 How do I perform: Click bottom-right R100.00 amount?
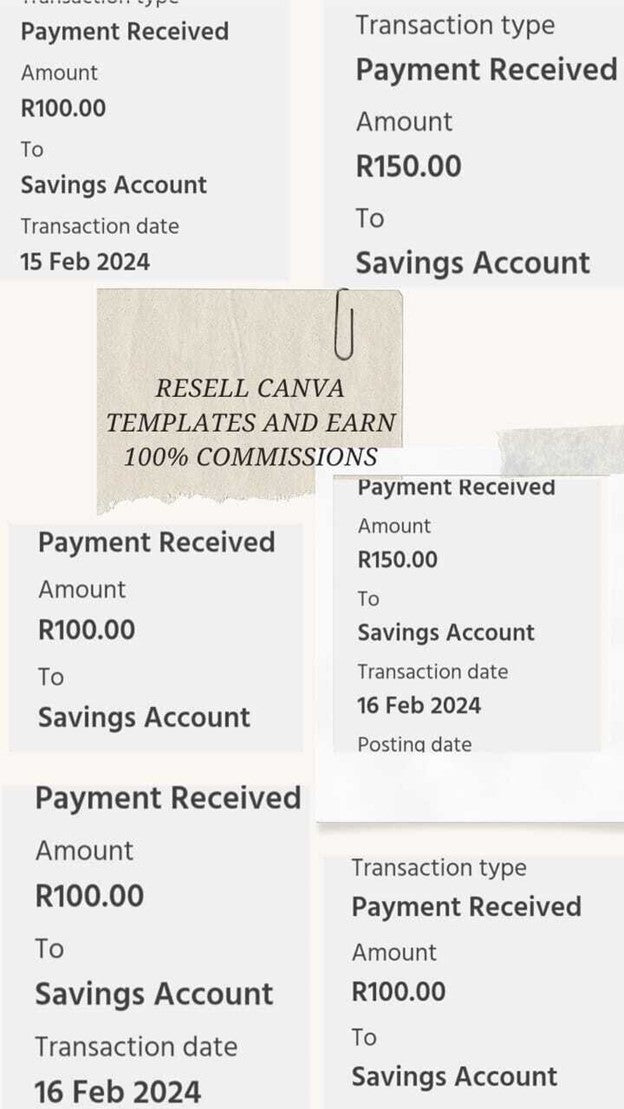(398, 992)
